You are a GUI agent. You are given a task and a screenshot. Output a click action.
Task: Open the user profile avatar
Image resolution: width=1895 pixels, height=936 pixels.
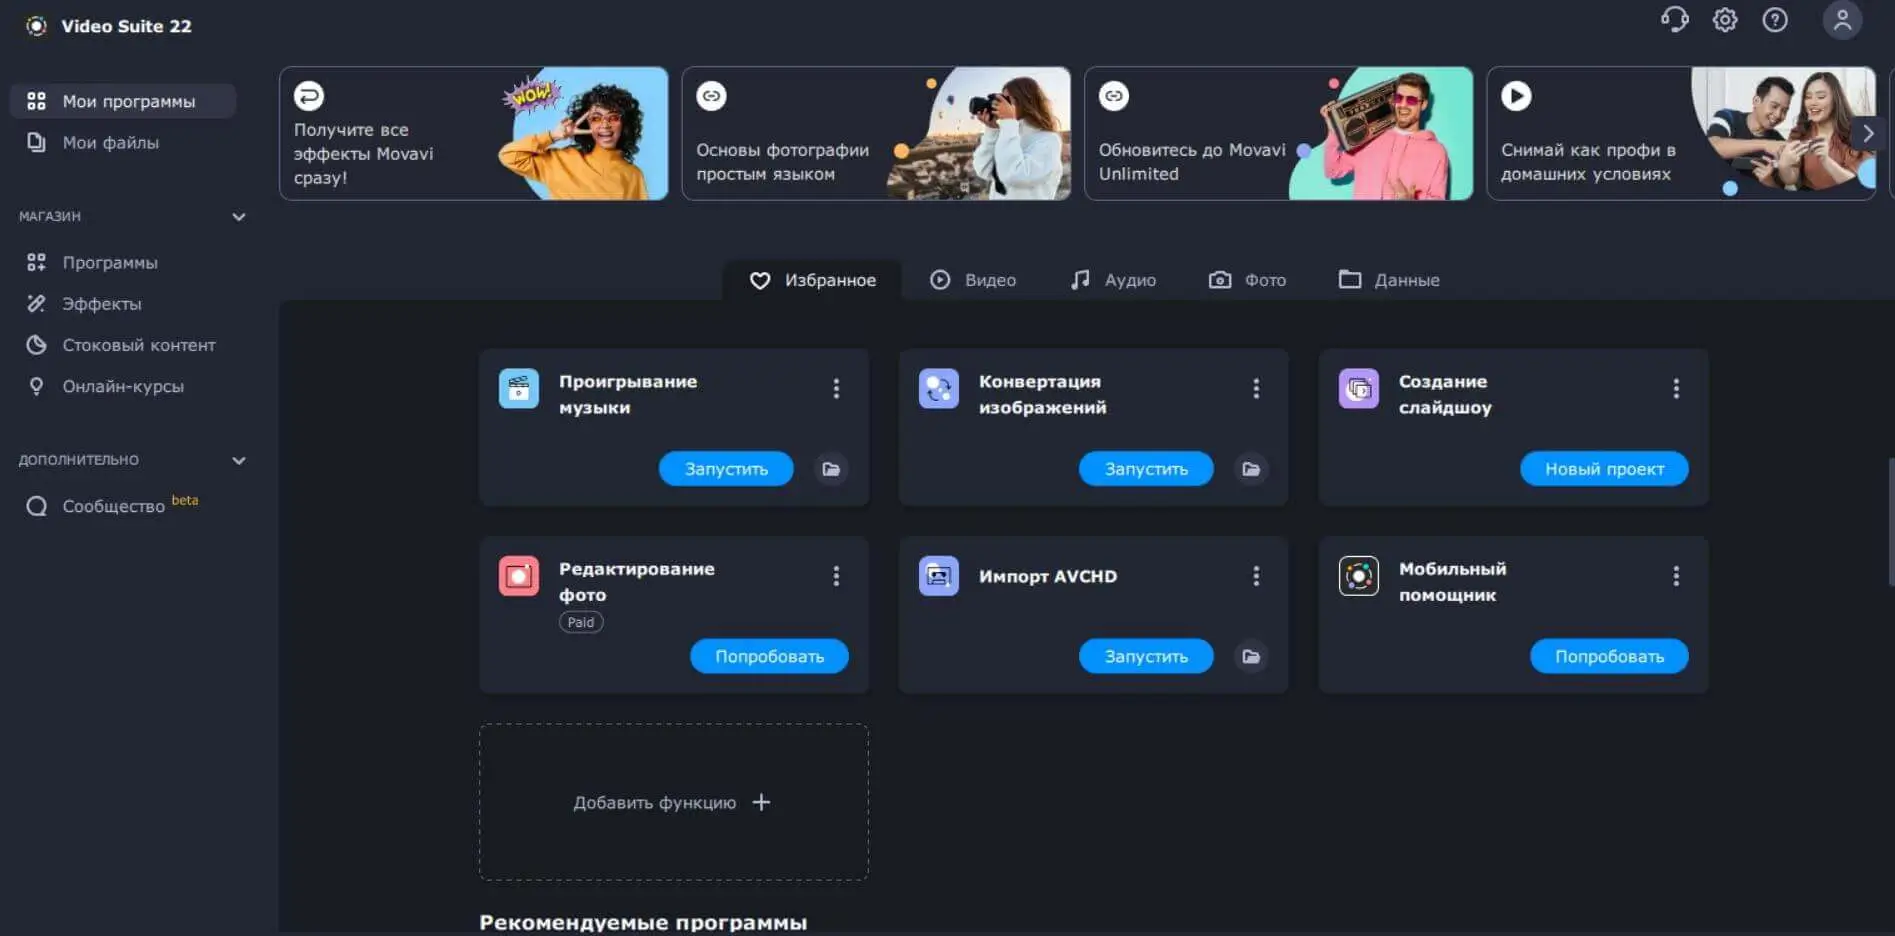(x=1842, y=20)
